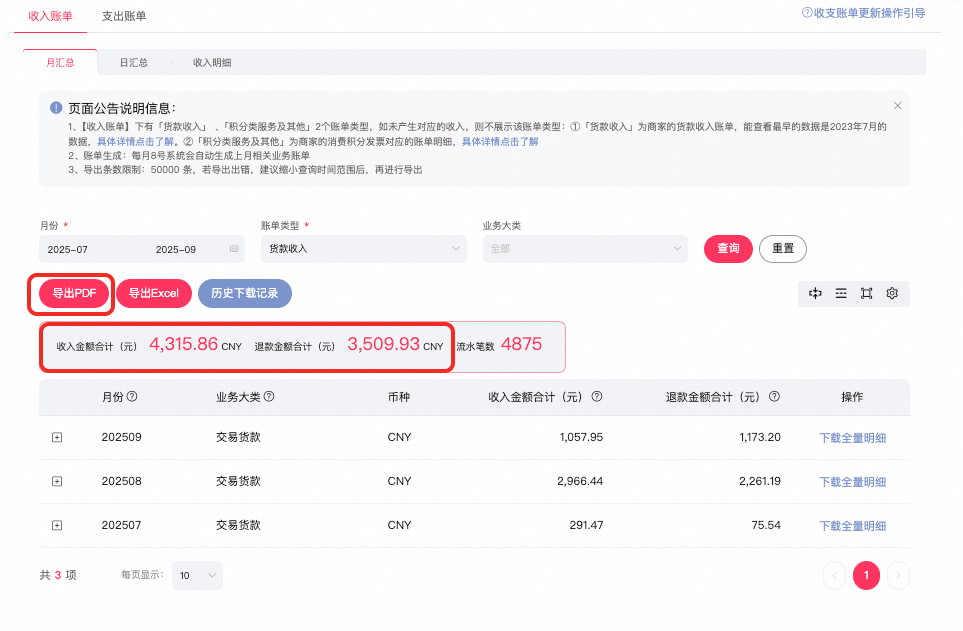The height and width of the screenshot is (631, 963).
Task: Click 下载全量明细 for 202509
Action: [x=852, y=438]
